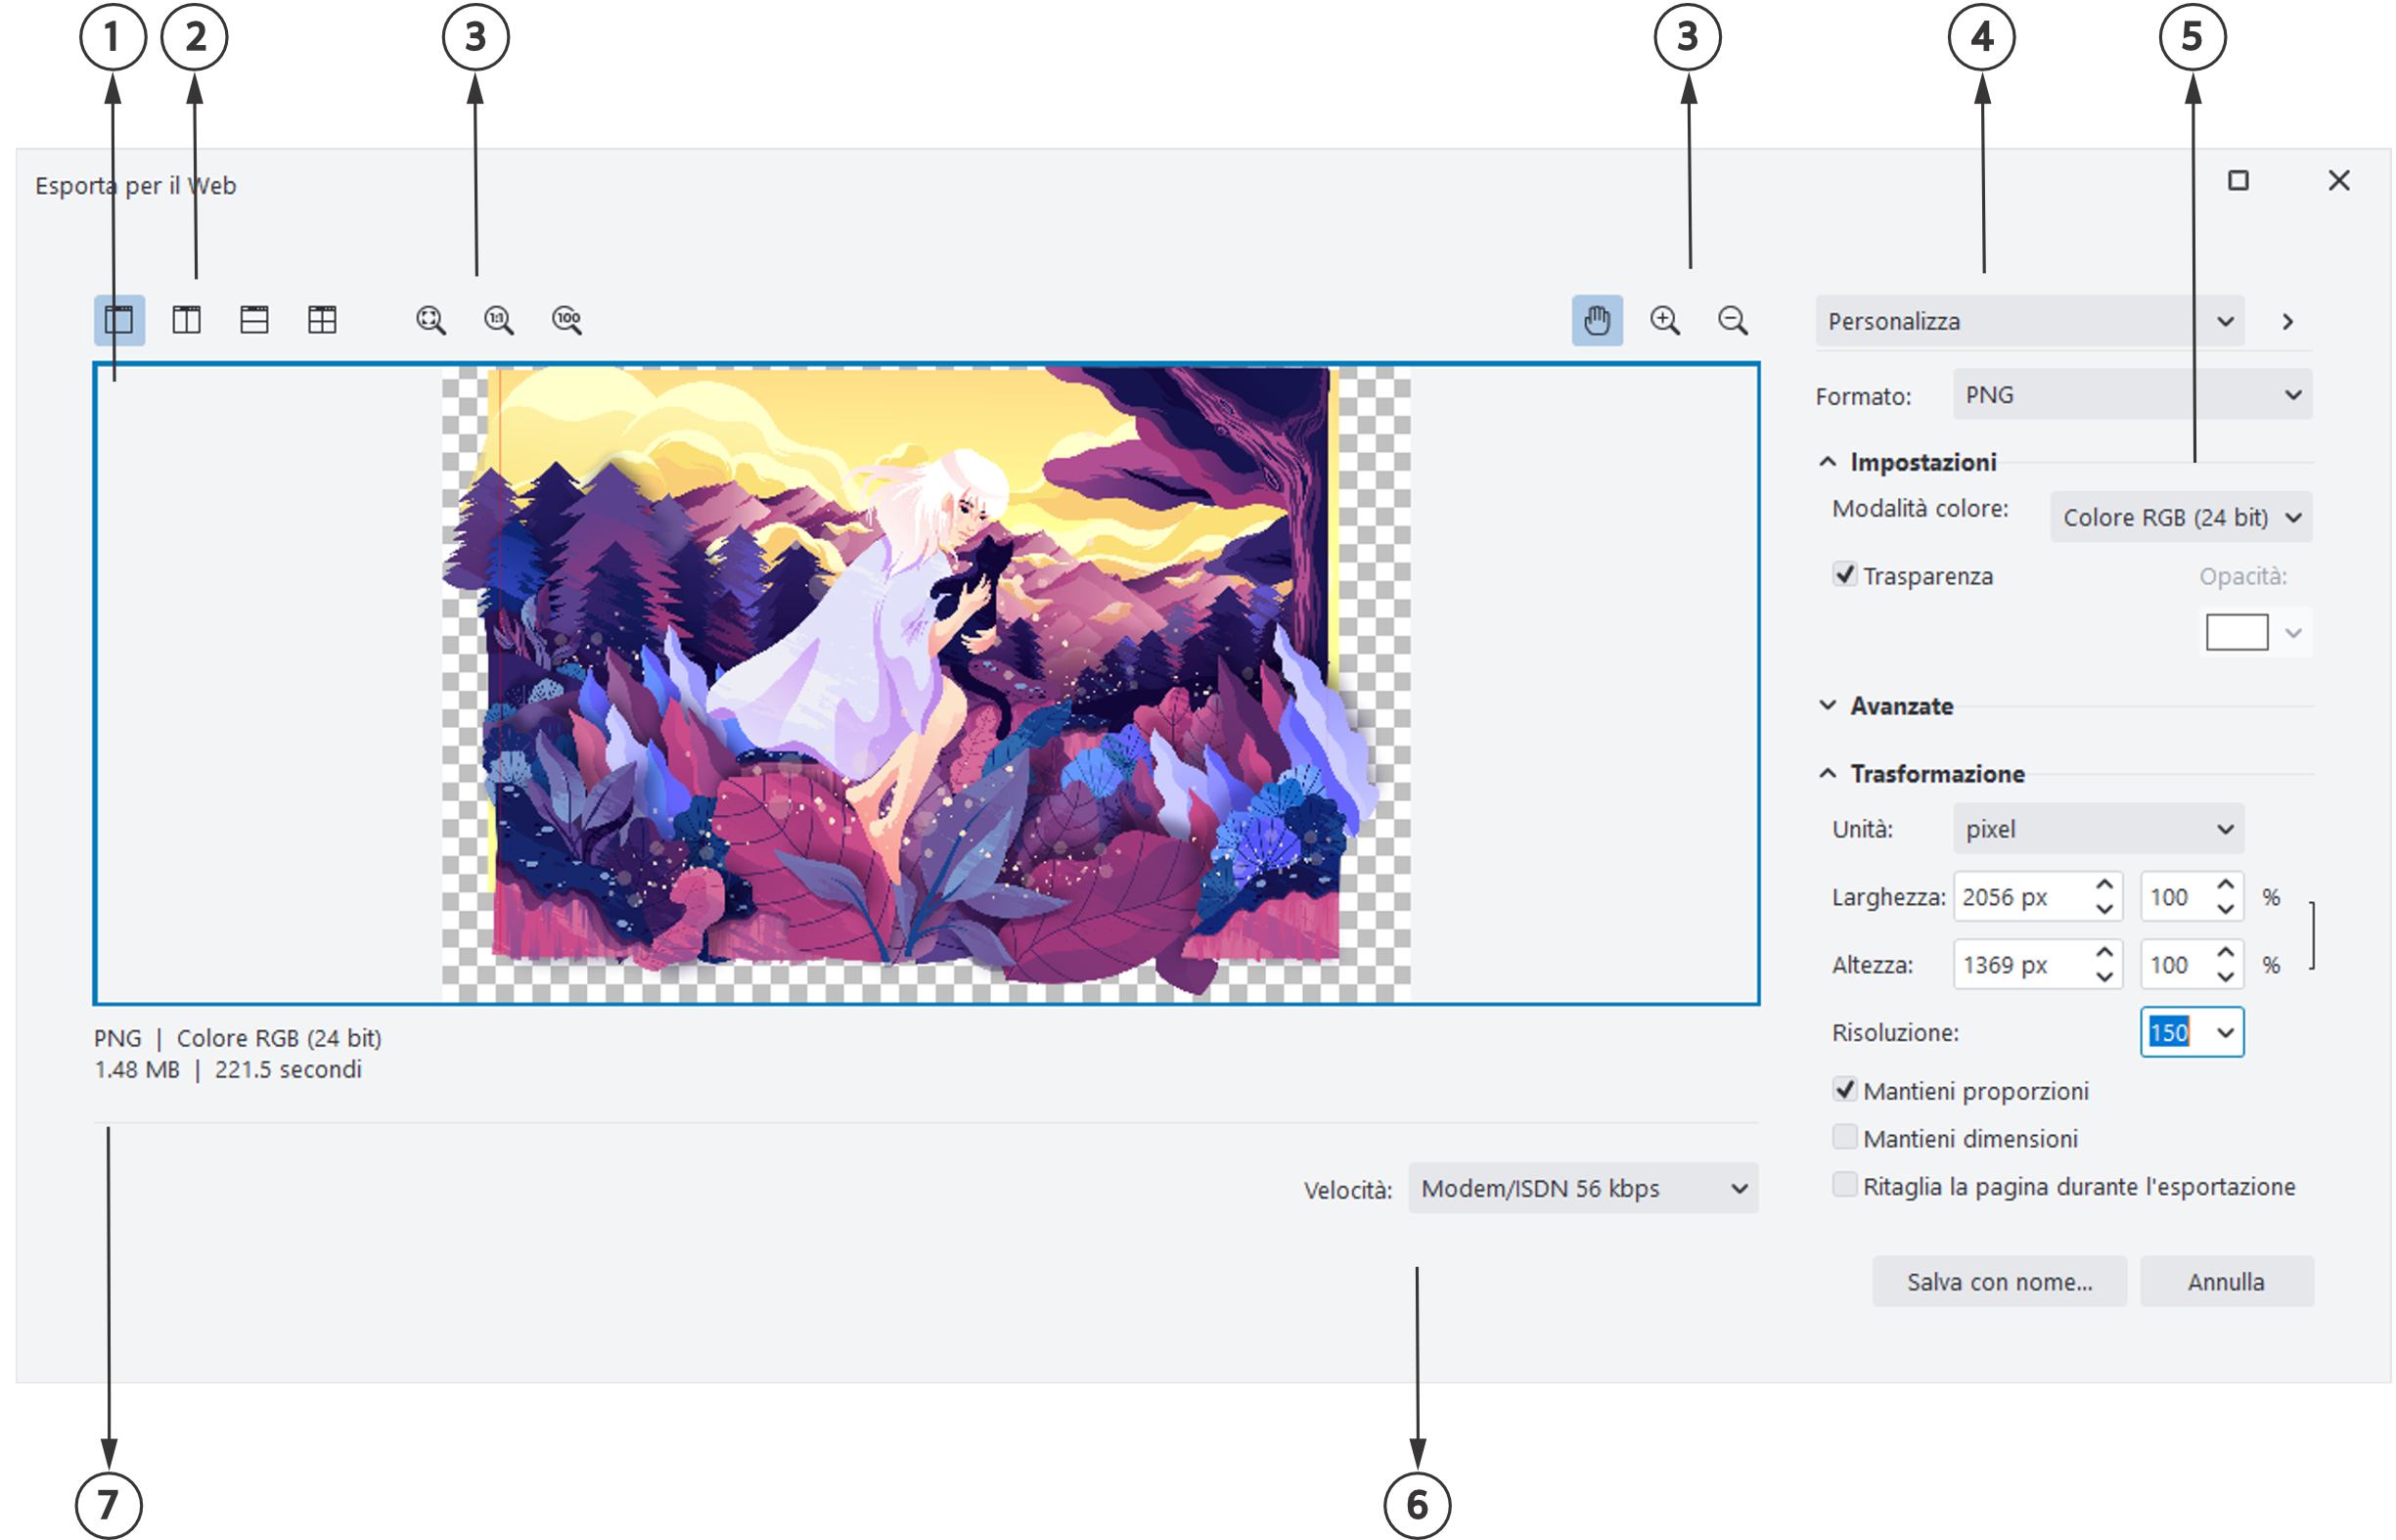The width and height of the screenshot is (2396, 1540).
Task: Open the Risoluzione dropdown arrow
Action: click(x=2226, y=1032)
